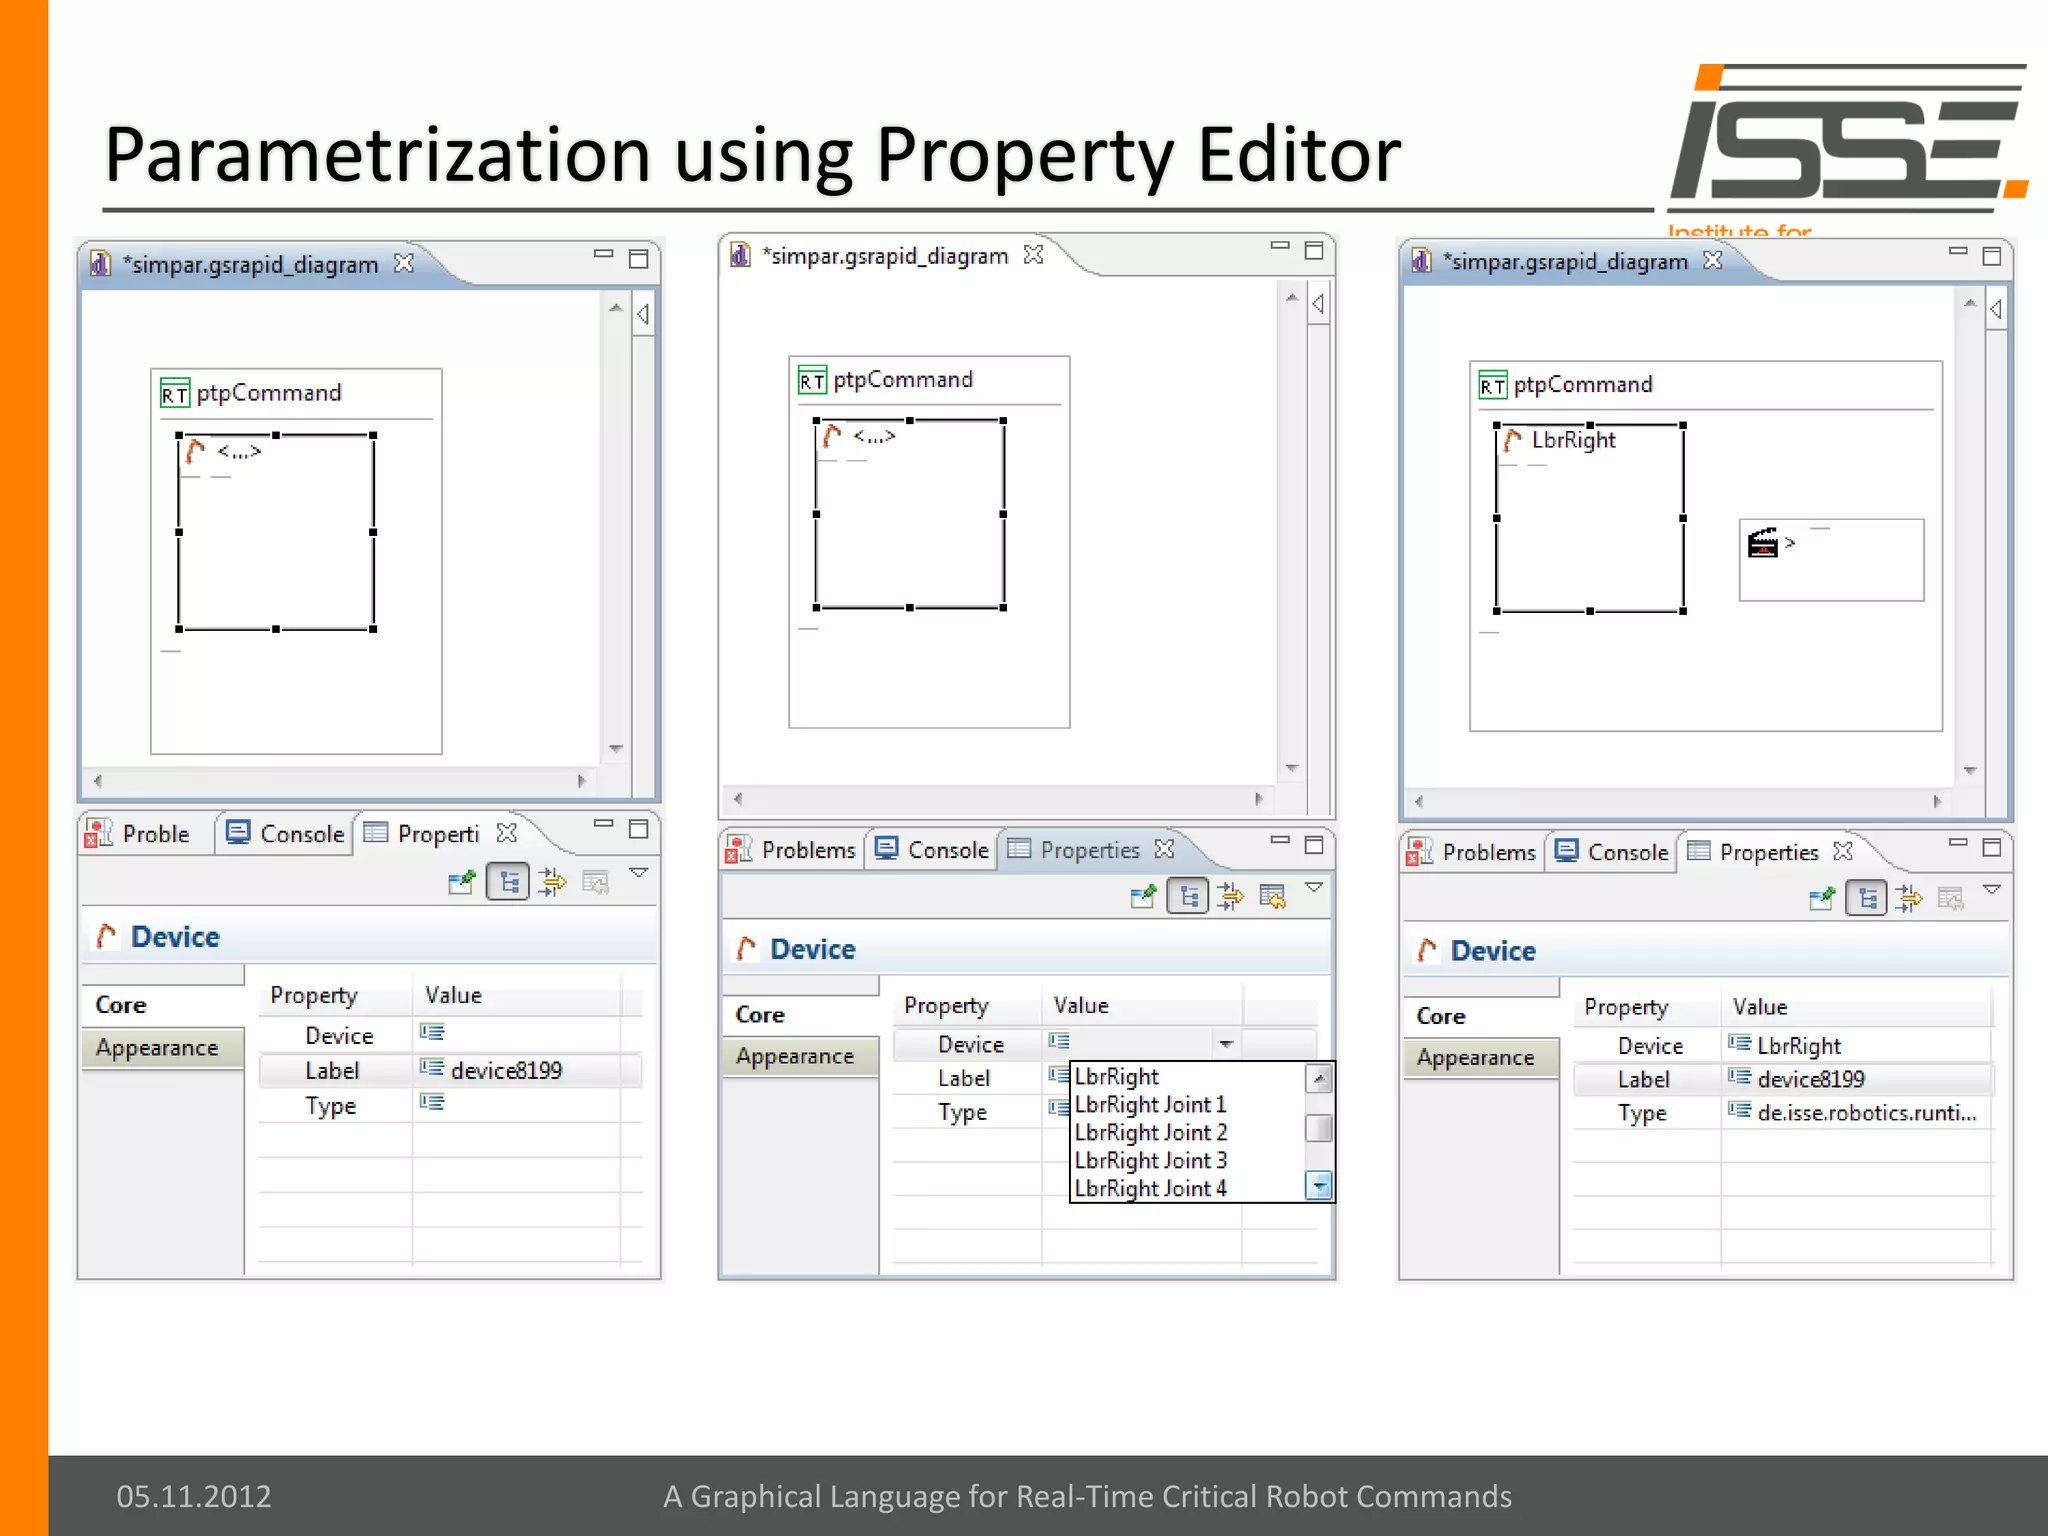Select Core category in right properties panel
This screenshot has width=2048, height=1536.
click(1480, 1016)
